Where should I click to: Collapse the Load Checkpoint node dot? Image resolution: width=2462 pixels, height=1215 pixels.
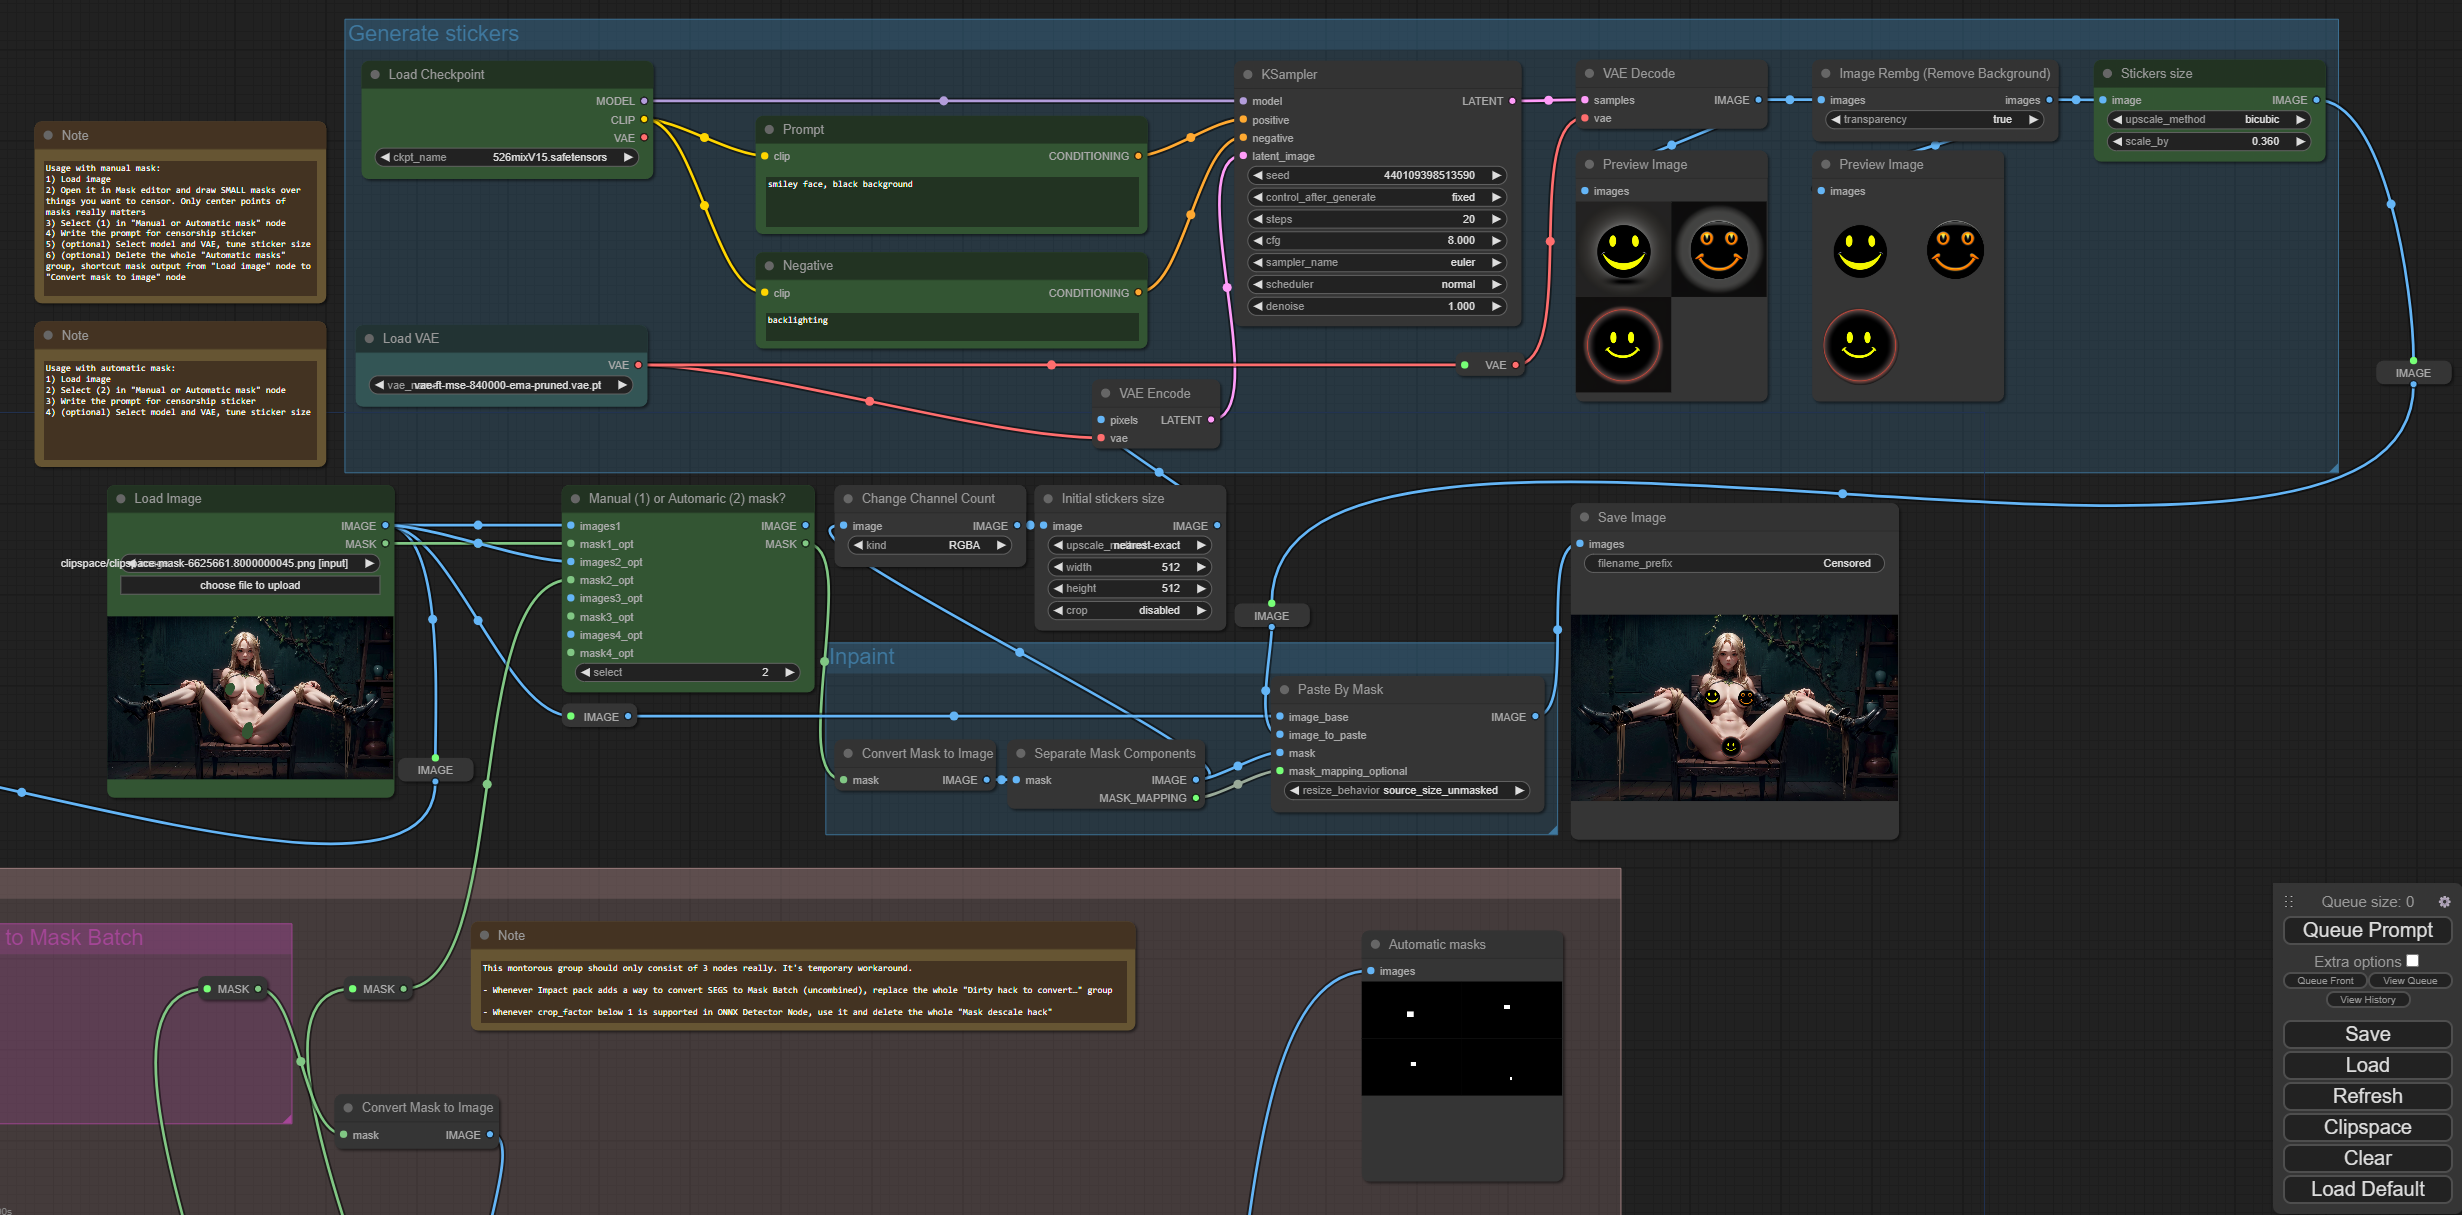point(375,75)
